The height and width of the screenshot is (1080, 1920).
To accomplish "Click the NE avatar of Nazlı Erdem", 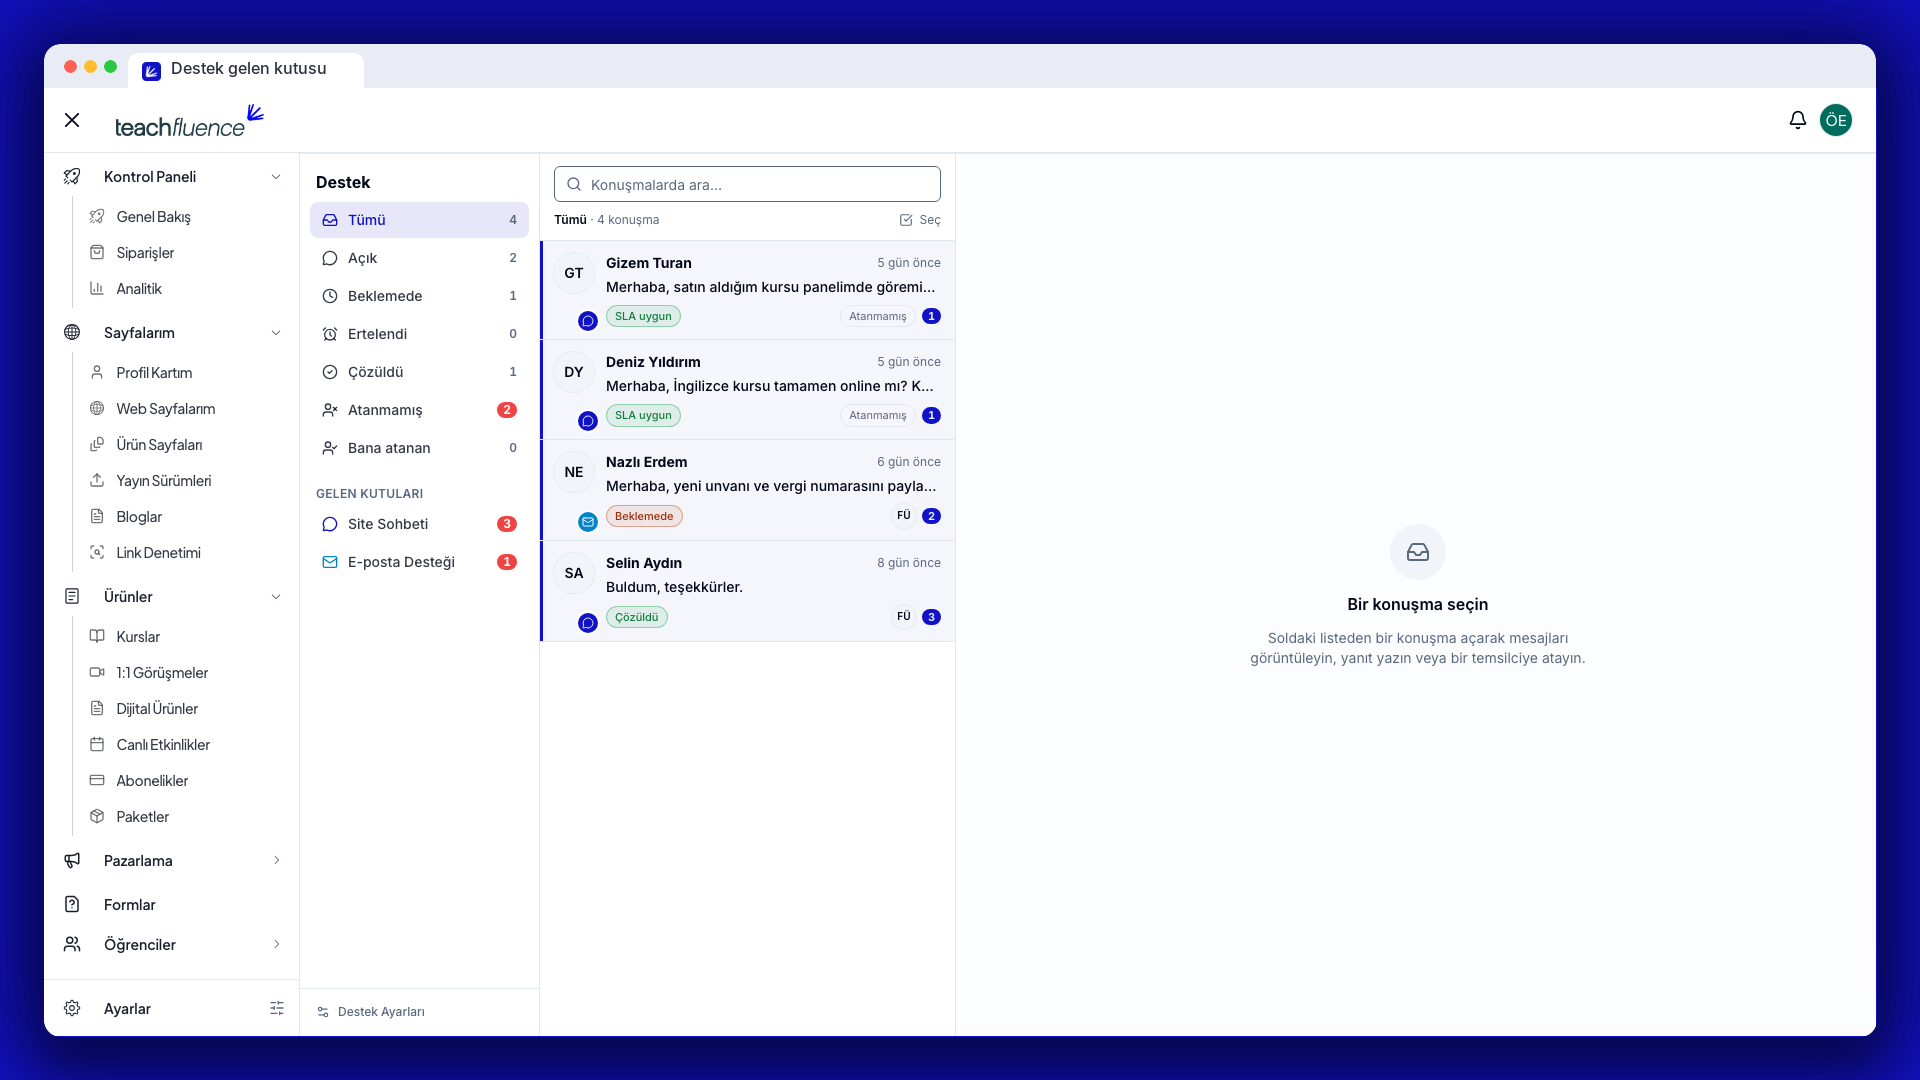I will (x=574, y=472).
